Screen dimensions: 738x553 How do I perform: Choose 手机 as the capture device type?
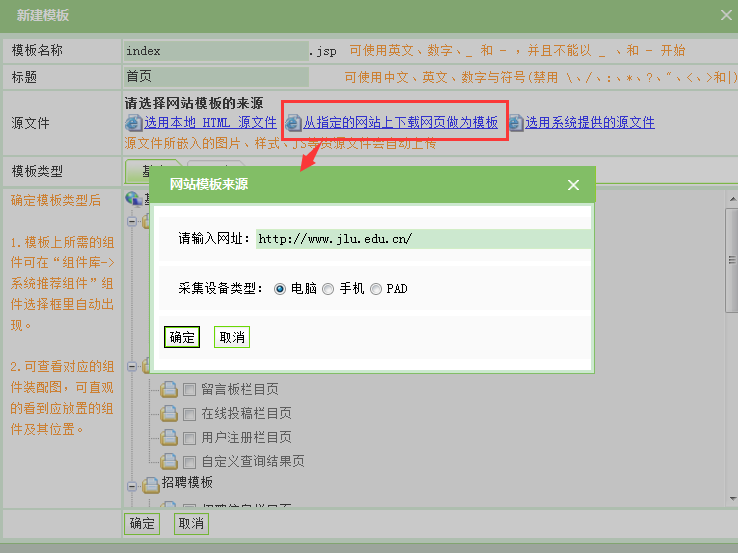(x=328, y=289)
